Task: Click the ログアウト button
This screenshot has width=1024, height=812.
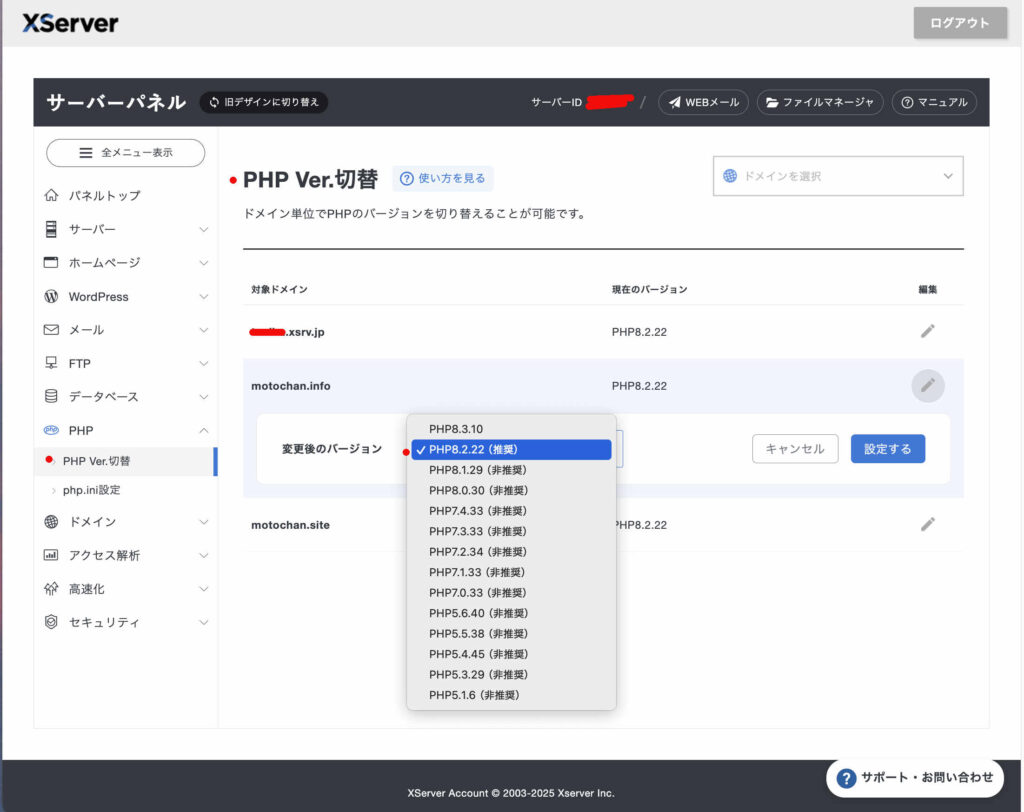Action: 959,23
